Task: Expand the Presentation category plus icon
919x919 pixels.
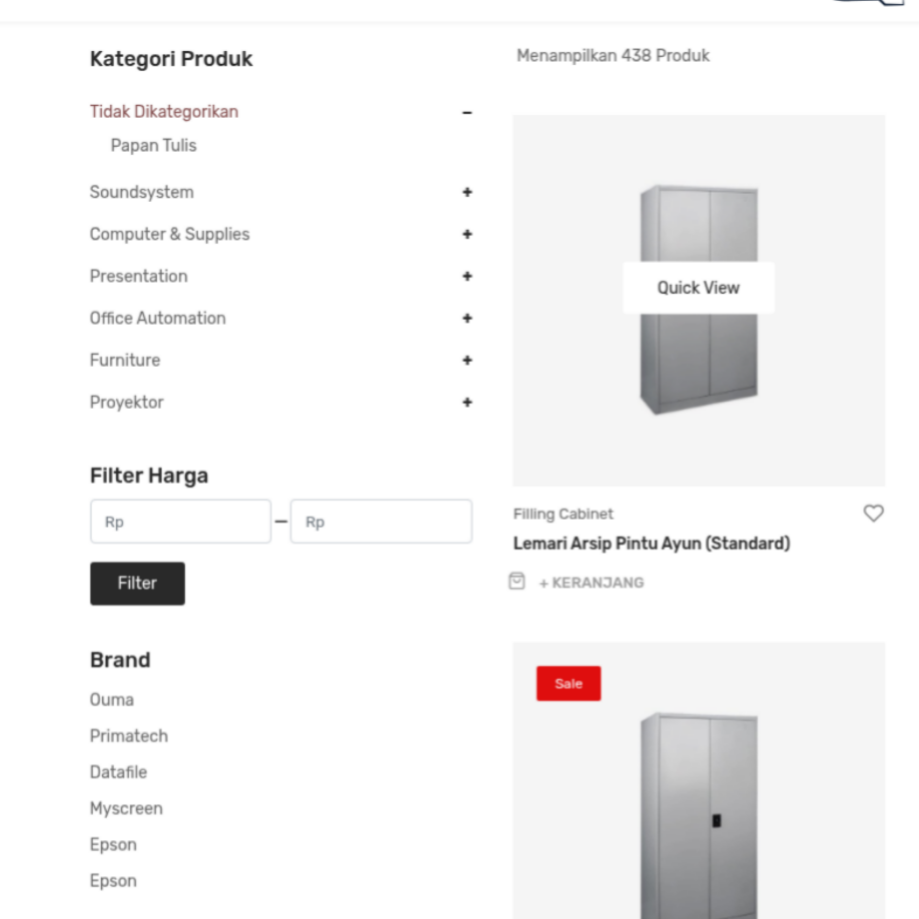Action: [x=467, y=276]
